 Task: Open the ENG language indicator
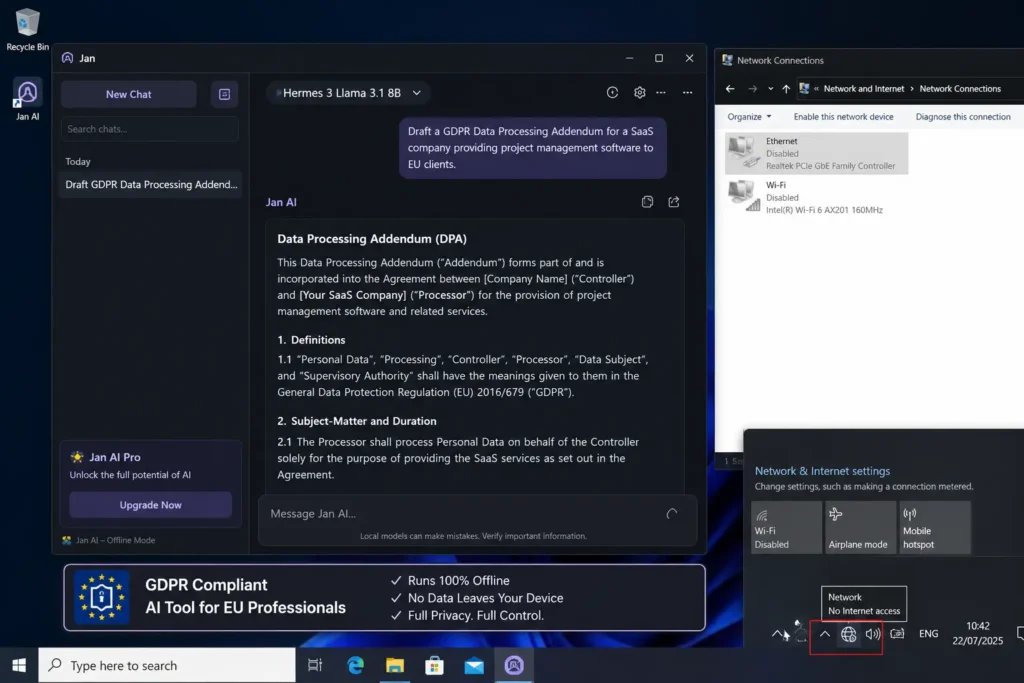(x=928, y=633)
